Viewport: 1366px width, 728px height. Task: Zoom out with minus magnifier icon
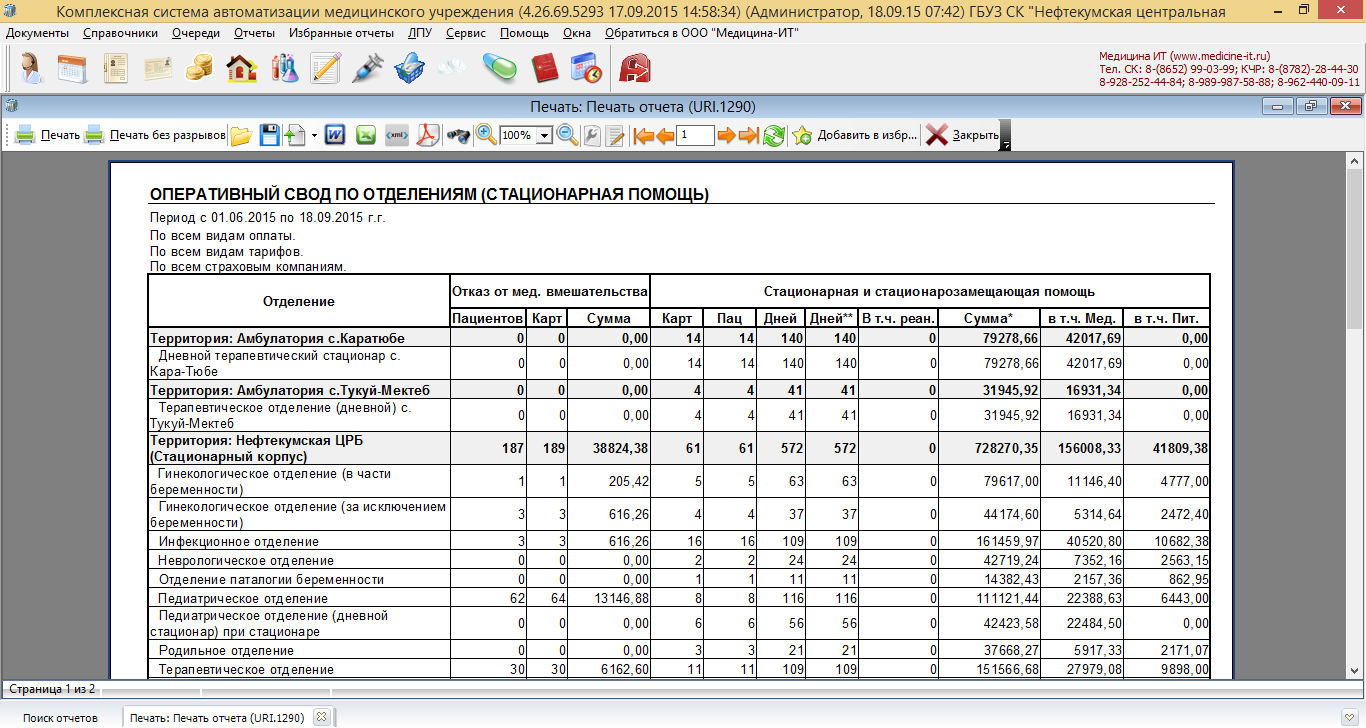click(568, 135)
